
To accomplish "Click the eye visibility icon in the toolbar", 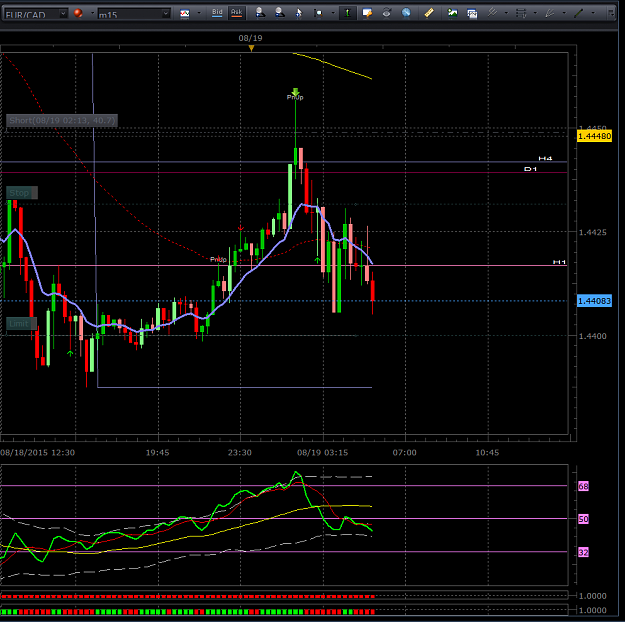I will click(387, 13).
